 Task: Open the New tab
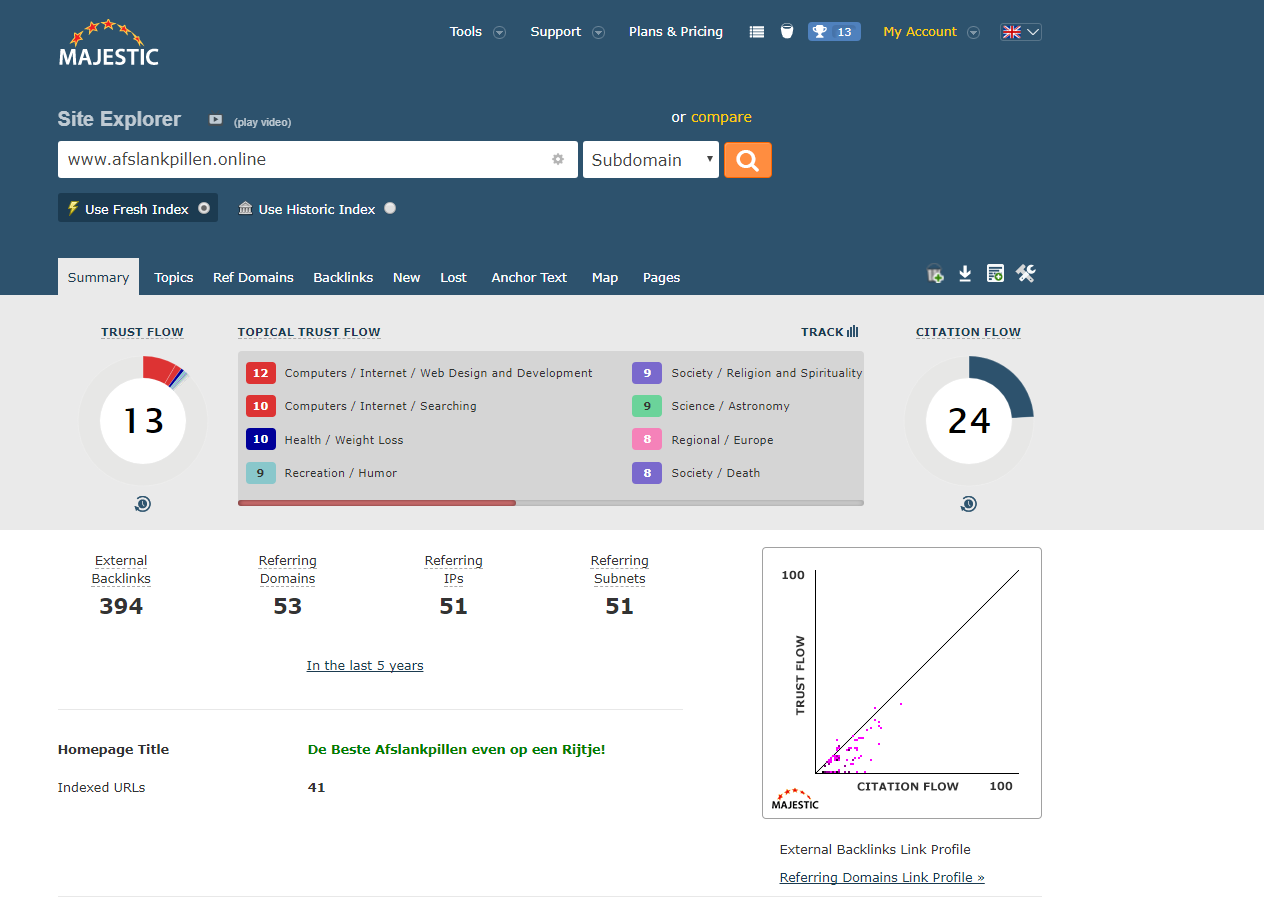pyautogui.click(x=406, y=277)
